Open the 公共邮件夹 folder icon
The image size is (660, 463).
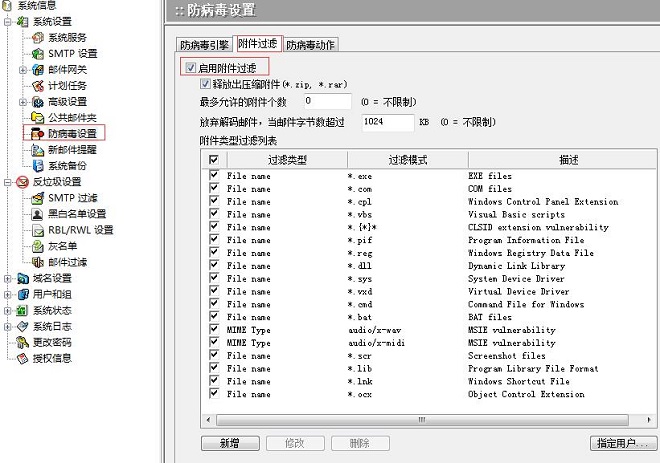pos(38,117)
